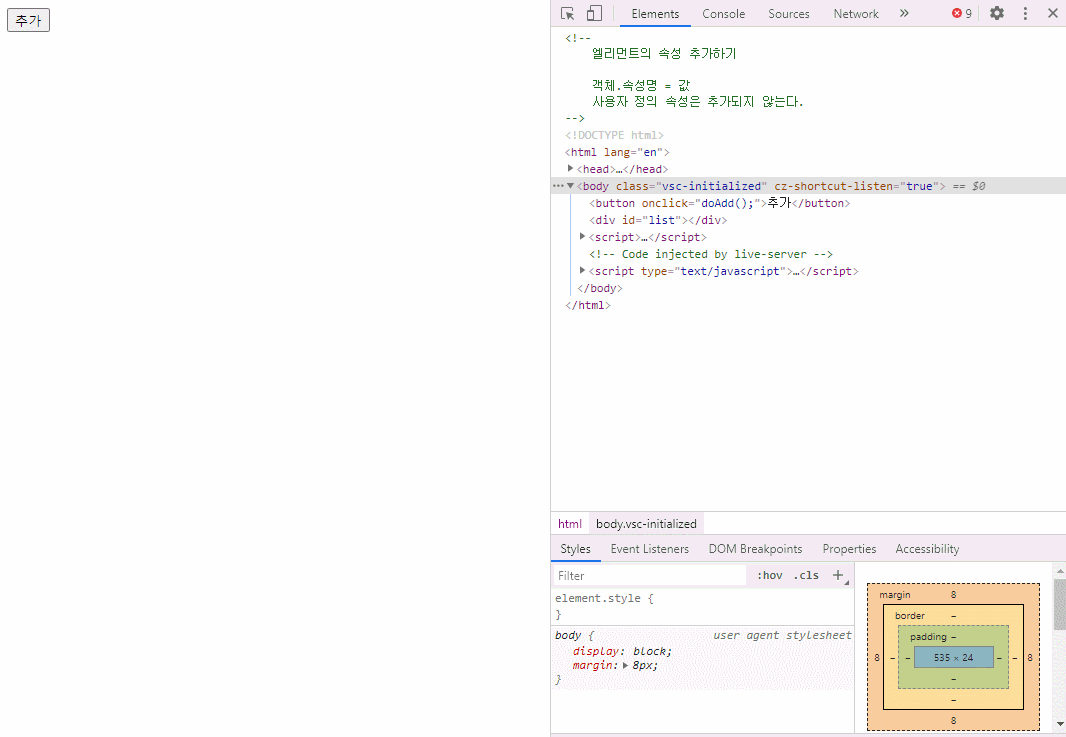Open the DOM Breakpoints tab
Image resolution: width=1066 pixels, height=737 pixels.
(x=755, y=549)
